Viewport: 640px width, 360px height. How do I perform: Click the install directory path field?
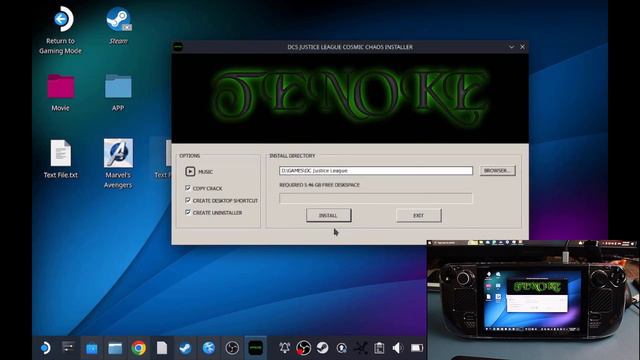tap(376, 170)
